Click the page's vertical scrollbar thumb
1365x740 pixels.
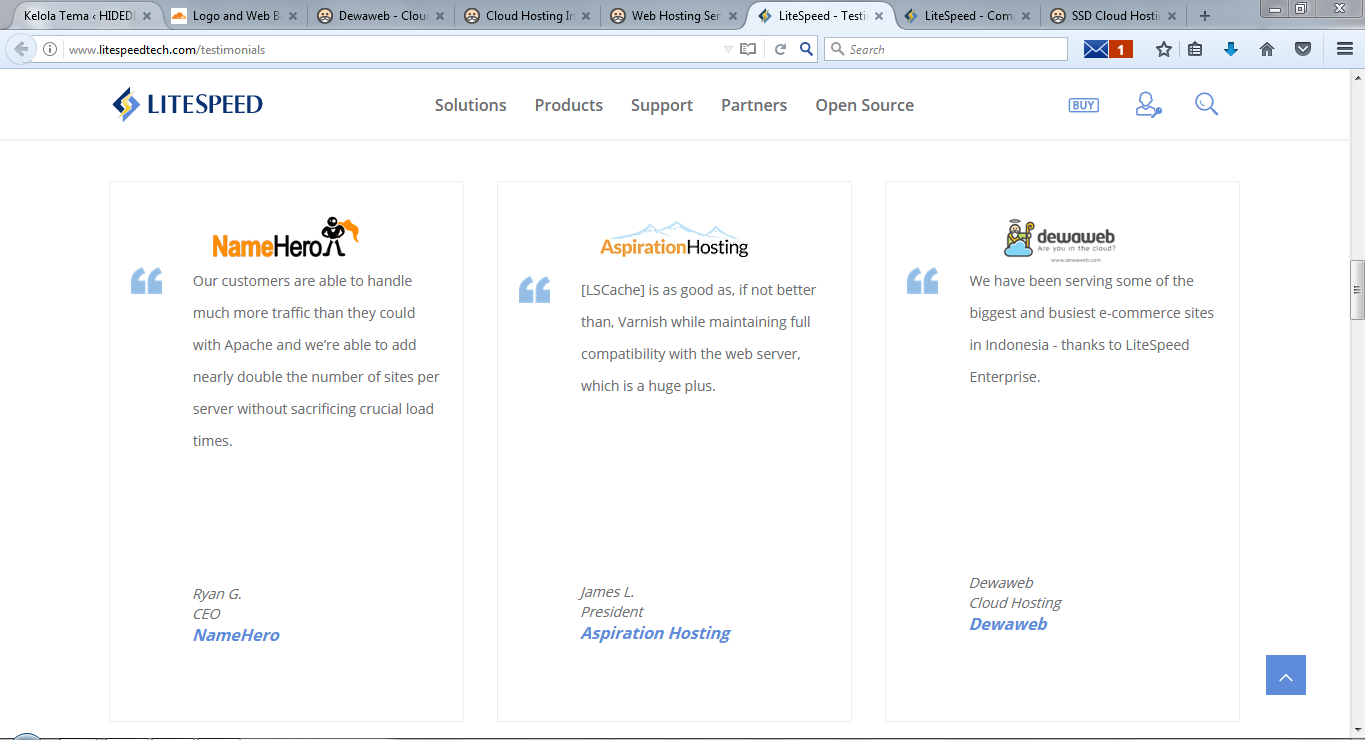click(x=1357, y=290)
